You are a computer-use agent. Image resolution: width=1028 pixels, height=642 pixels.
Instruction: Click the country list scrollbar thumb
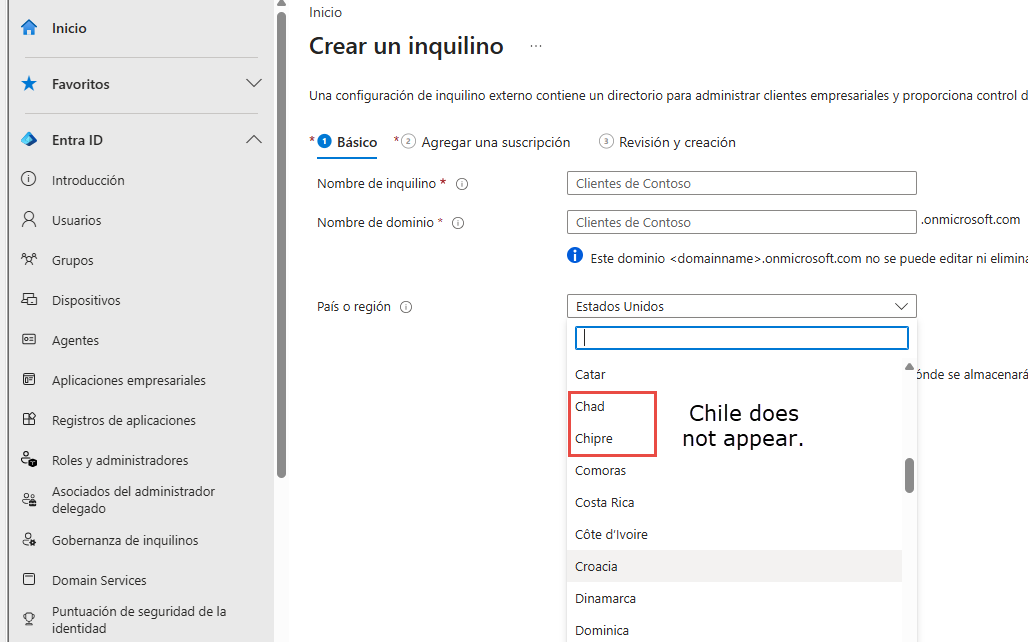(909, 475)
